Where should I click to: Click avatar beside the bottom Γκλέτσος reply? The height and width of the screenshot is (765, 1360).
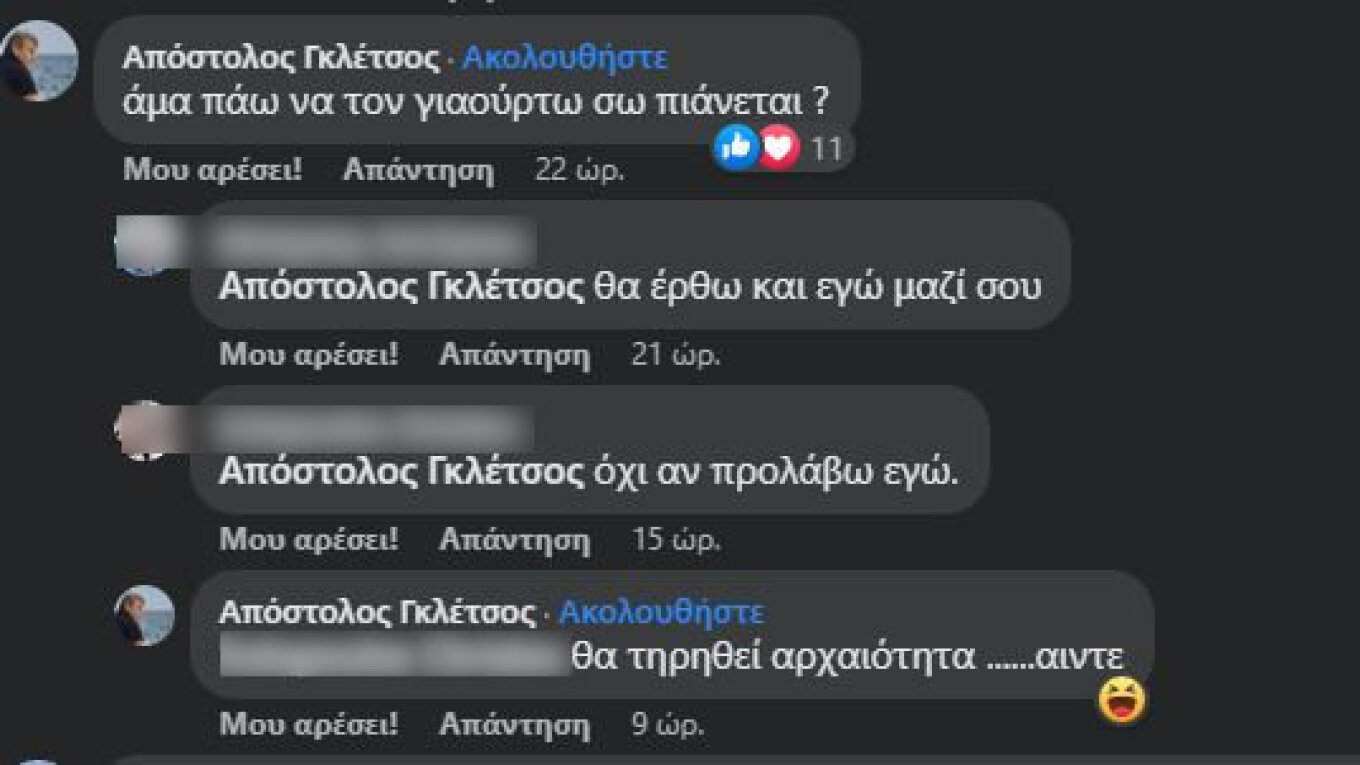(144, 615)
